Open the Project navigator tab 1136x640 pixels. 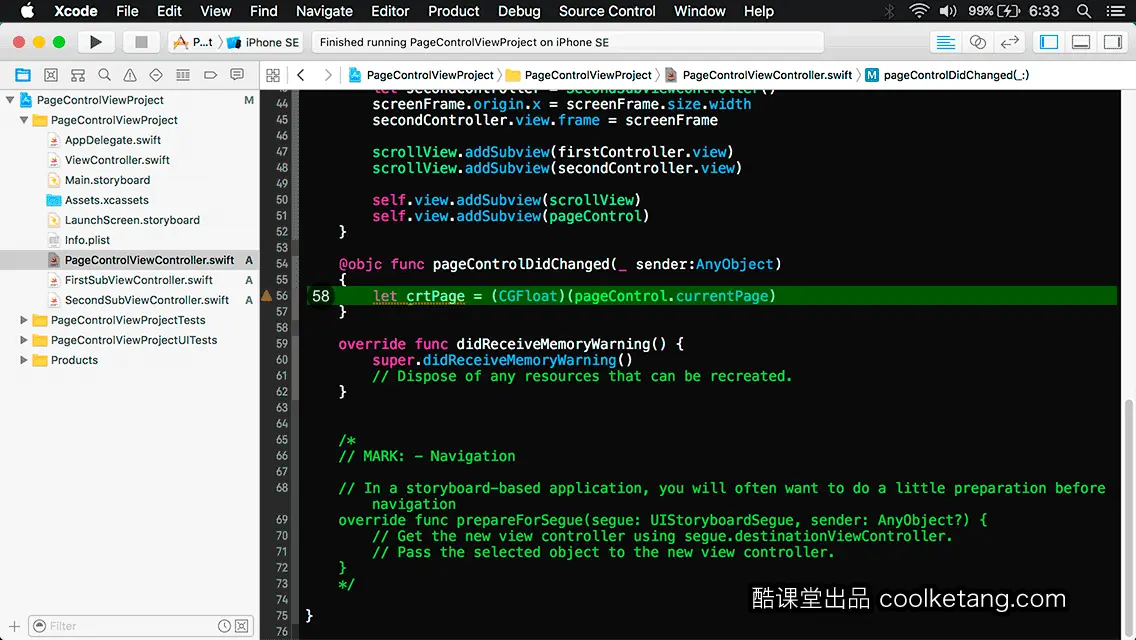23,75
